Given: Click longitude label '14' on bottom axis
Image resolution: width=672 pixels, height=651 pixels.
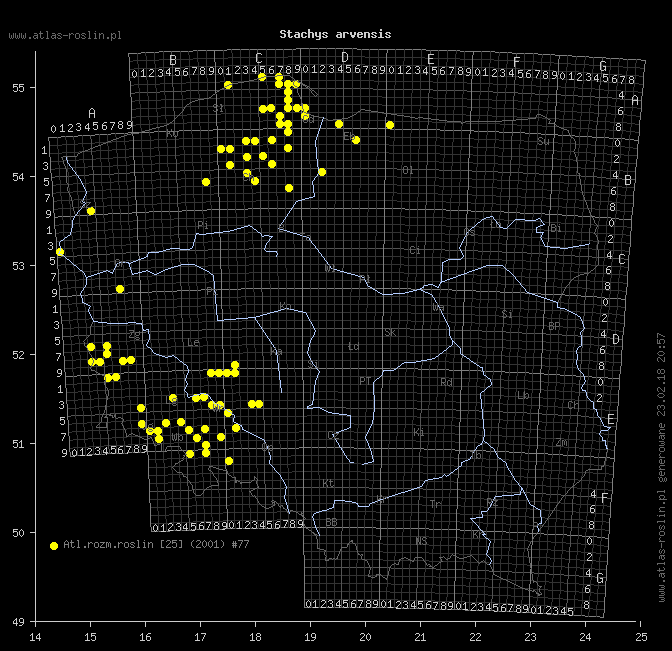Looking at the screenshot, I should pos(36,637).
